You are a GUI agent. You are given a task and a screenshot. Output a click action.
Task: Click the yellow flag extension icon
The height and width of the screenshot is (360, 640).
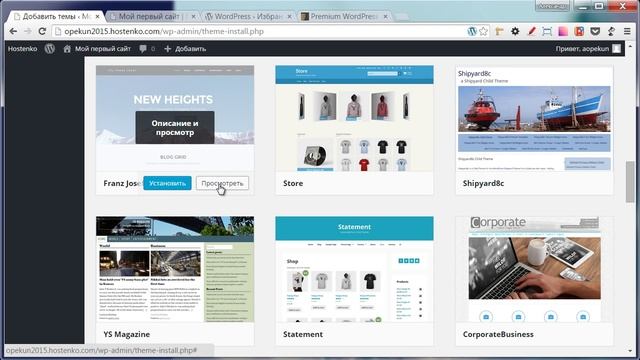pyautogui.click(x=499, y=31)
